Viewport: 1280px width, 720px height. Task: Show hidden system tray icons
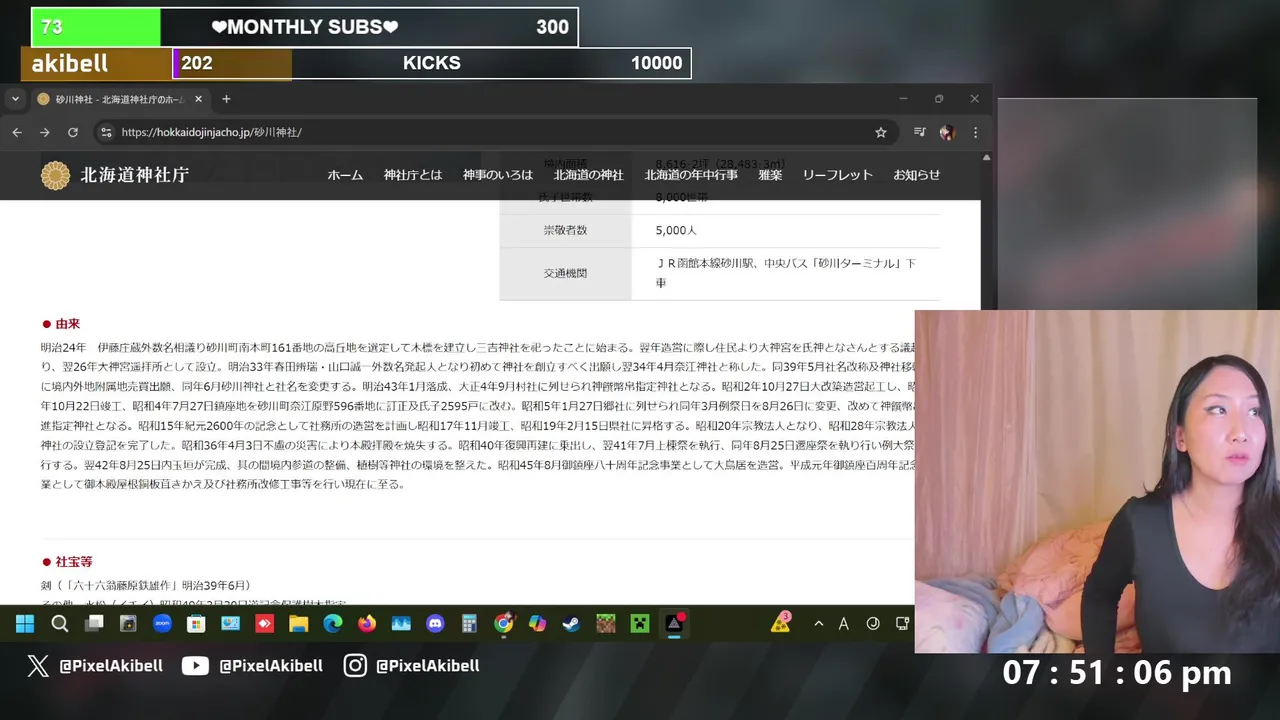818,624
